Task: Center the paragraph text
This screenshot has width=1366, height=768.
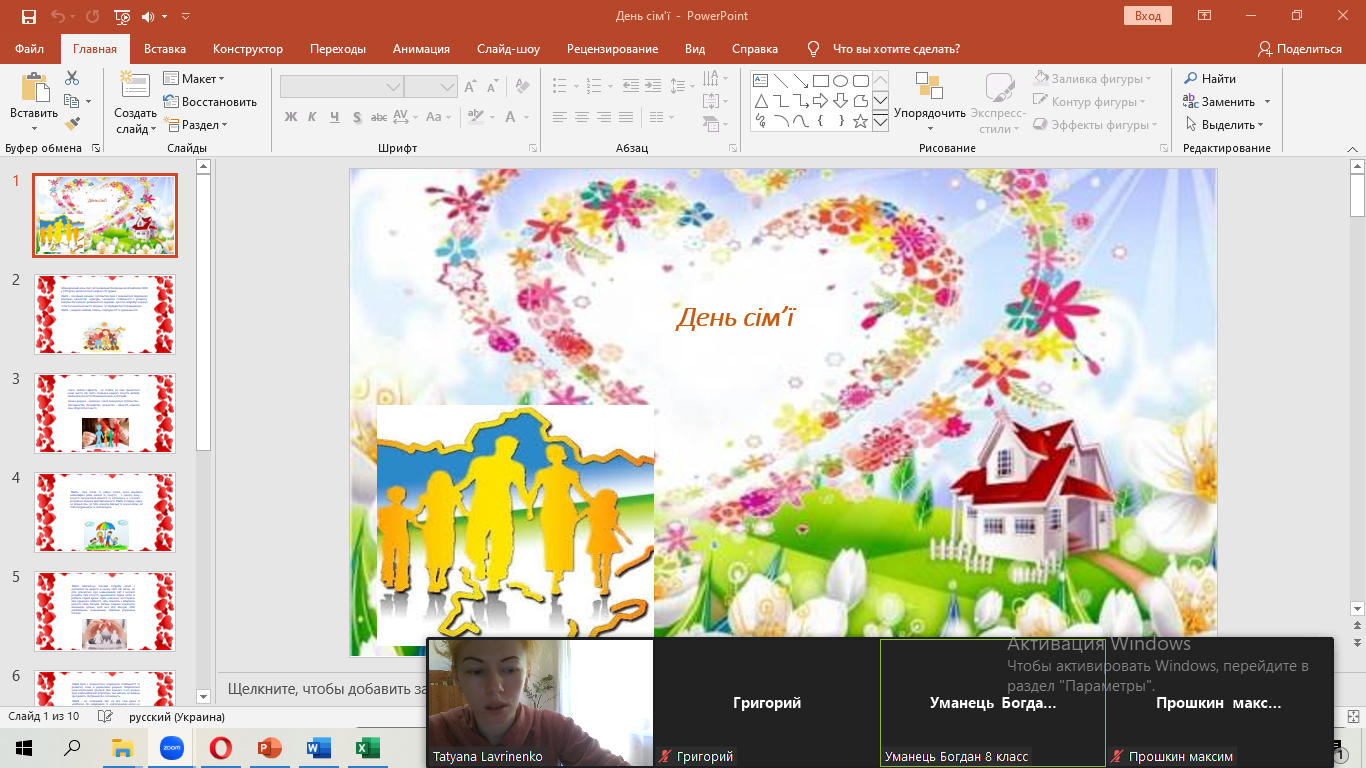Action: point(582,117)
